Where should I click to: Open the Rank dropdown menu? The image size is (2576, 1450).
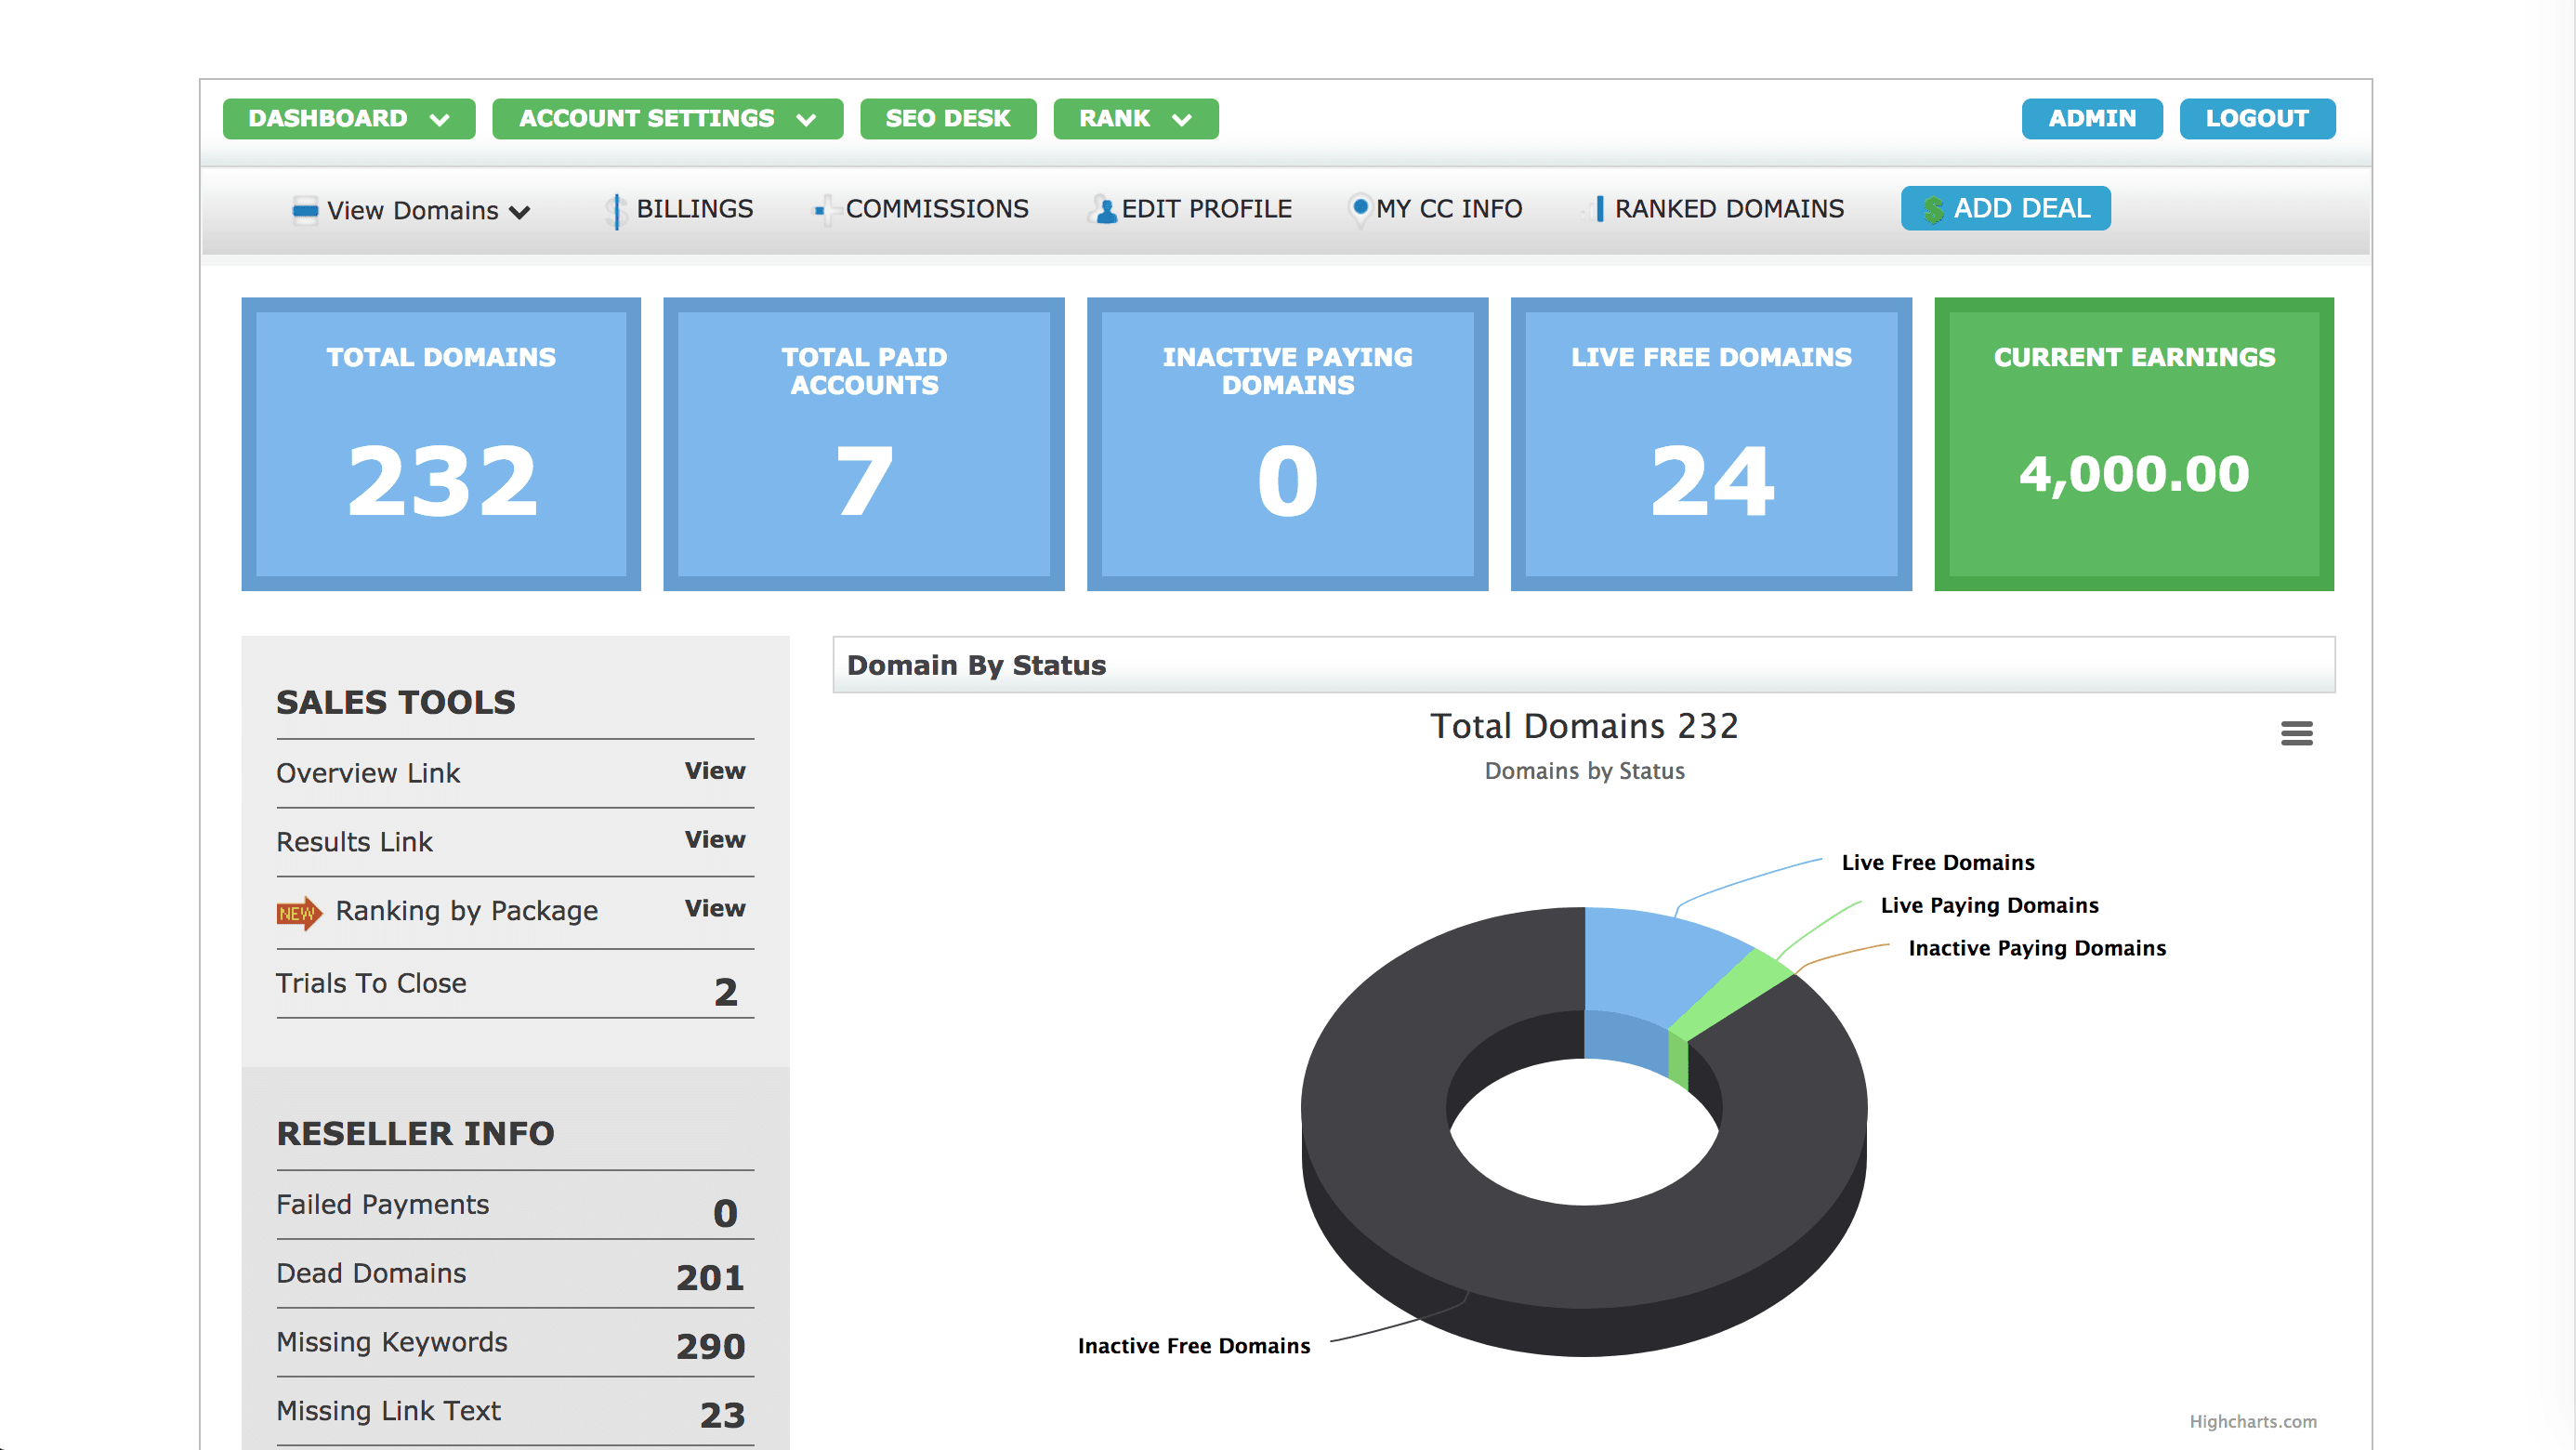point(1135,119)
